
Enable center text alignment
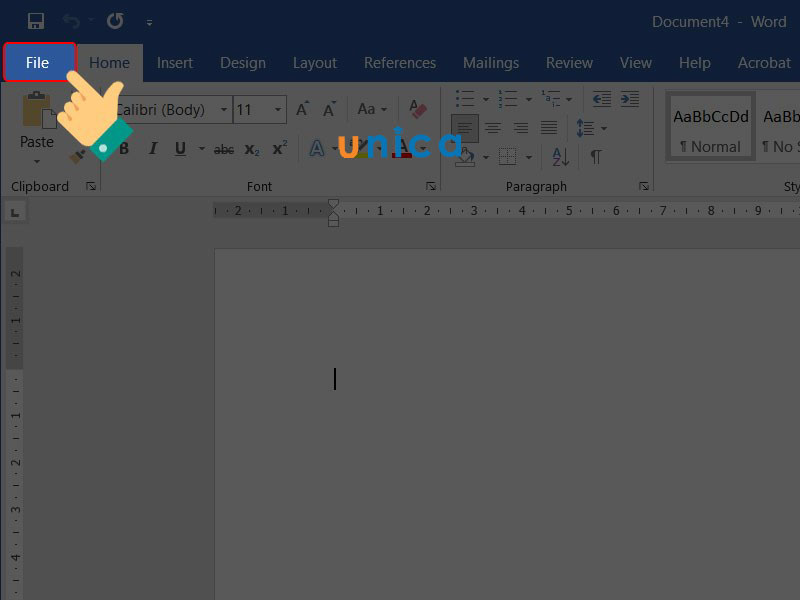coord(493,125)
